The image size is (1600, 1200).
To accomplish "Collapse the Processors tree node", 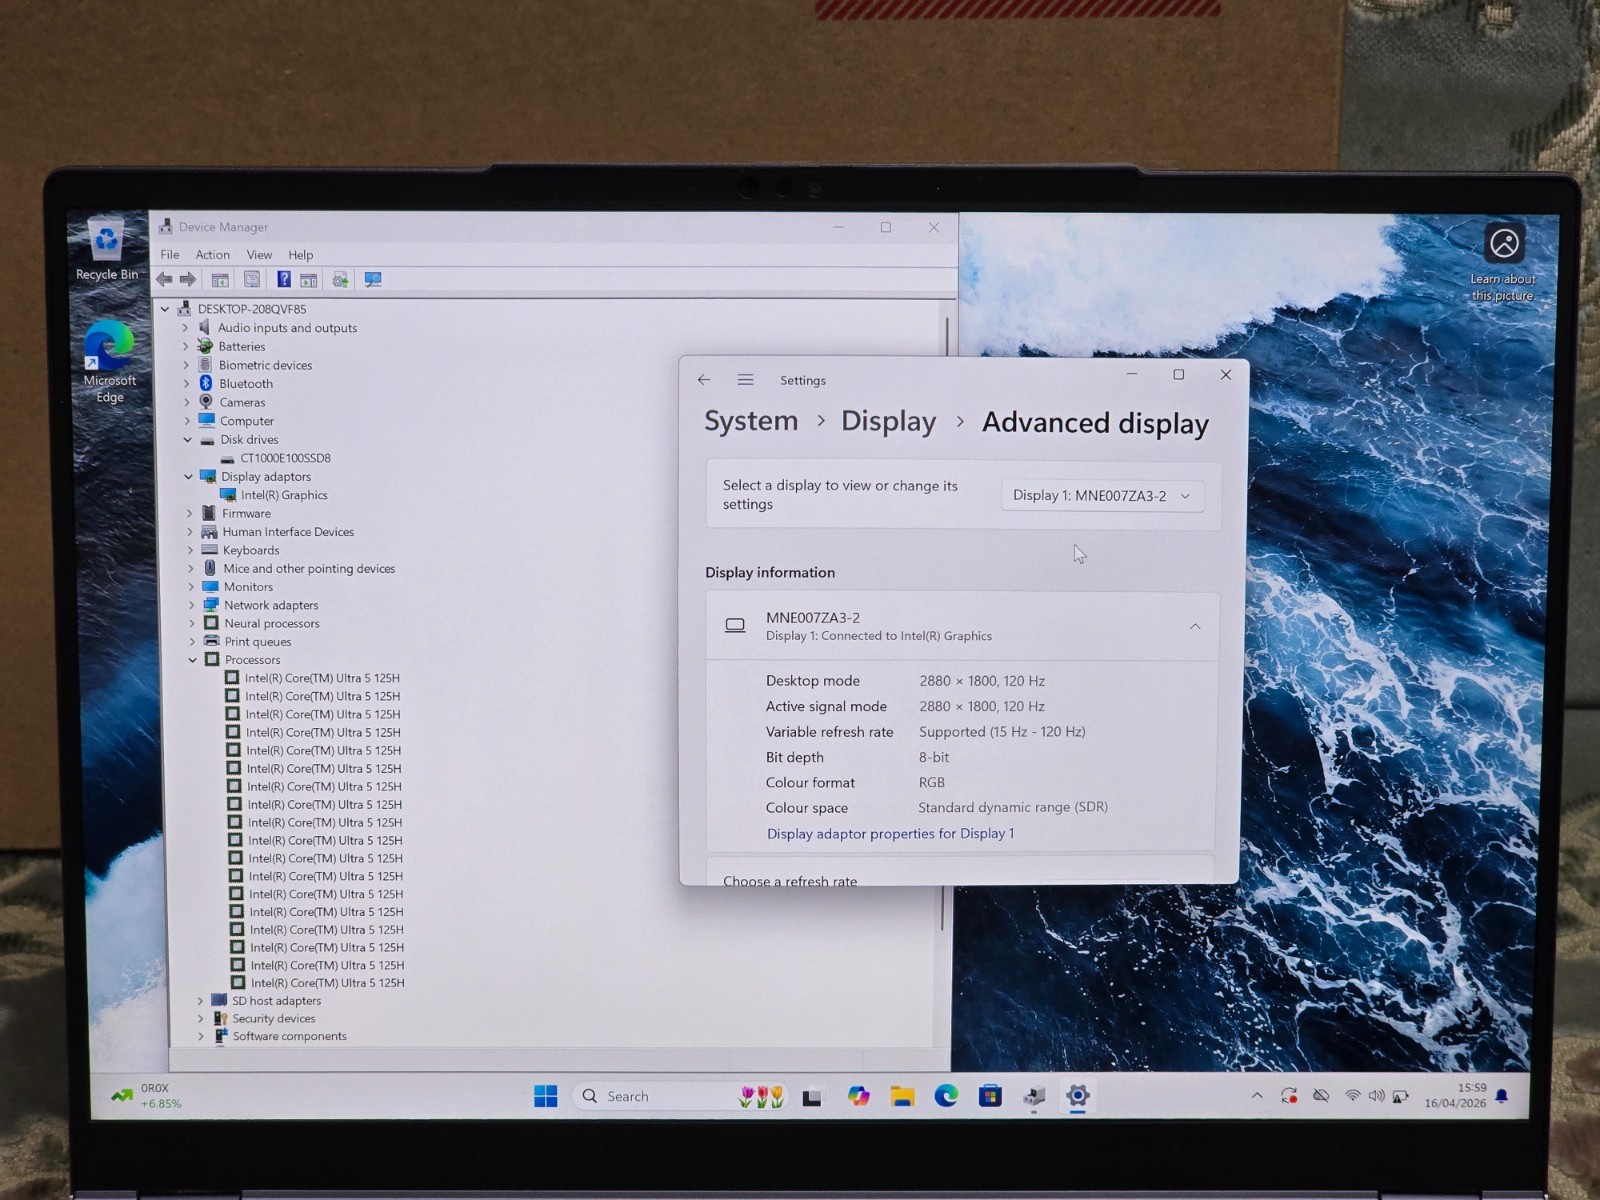I will click(x=192, y=660).
